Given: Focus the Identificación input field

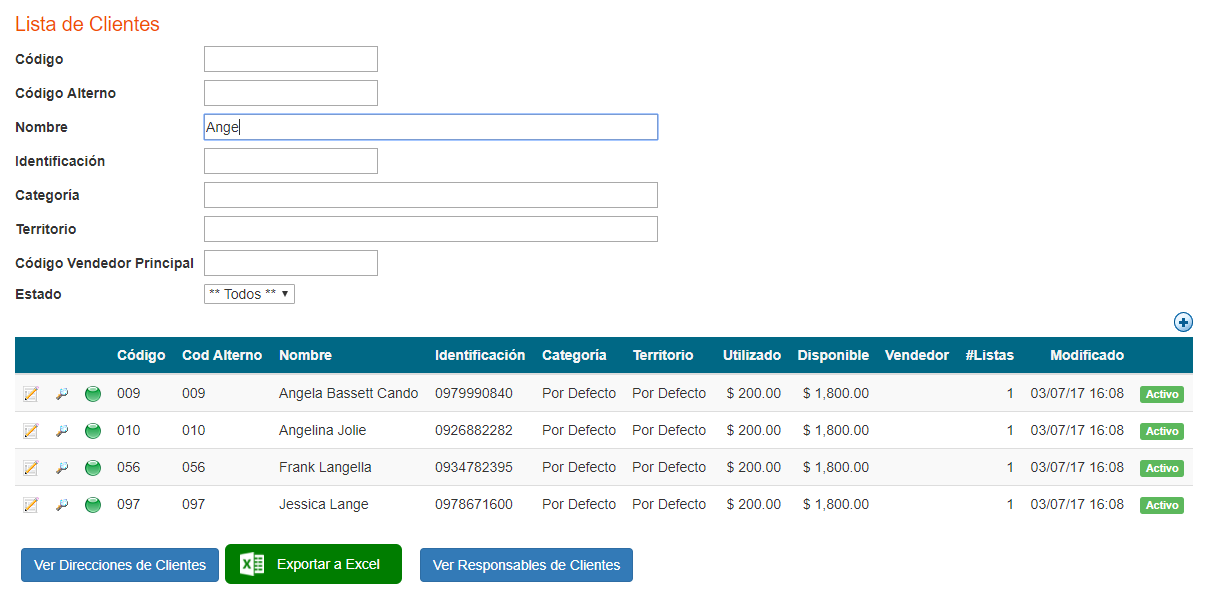Looking at the screenshot, I should pos(291,161).
